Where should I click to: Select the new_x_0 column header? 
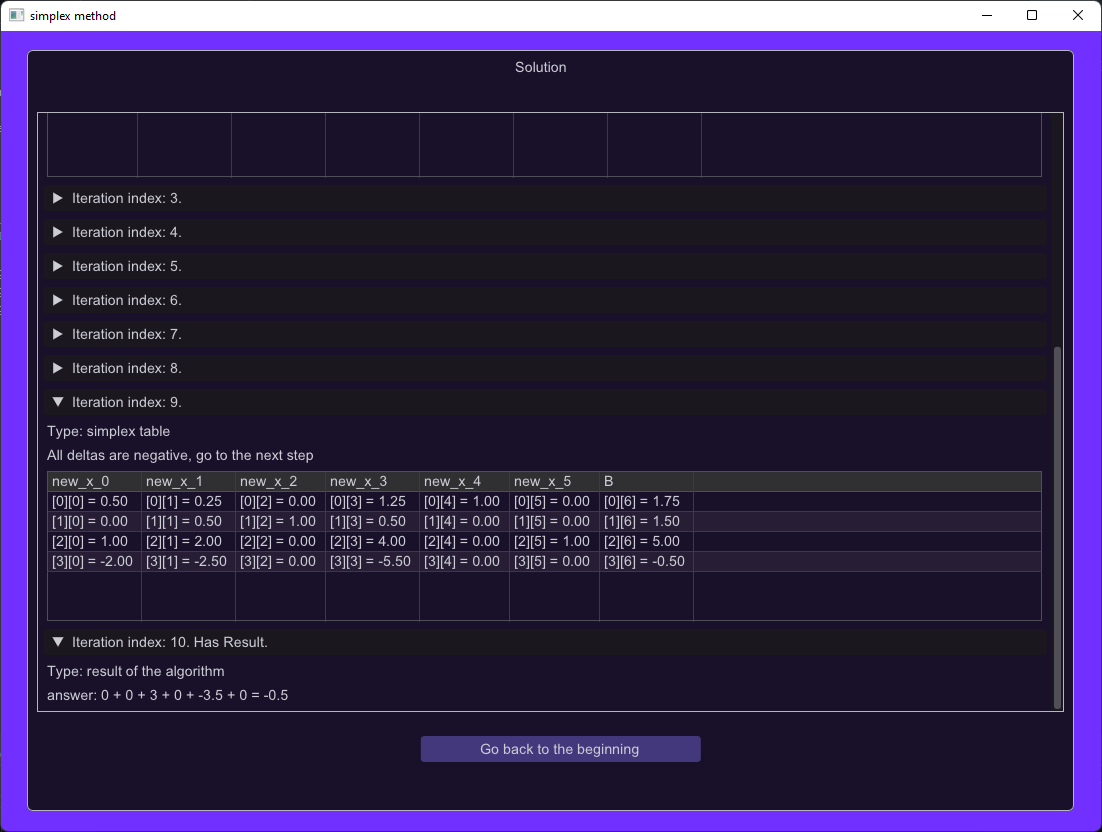(x=93, y=481)
